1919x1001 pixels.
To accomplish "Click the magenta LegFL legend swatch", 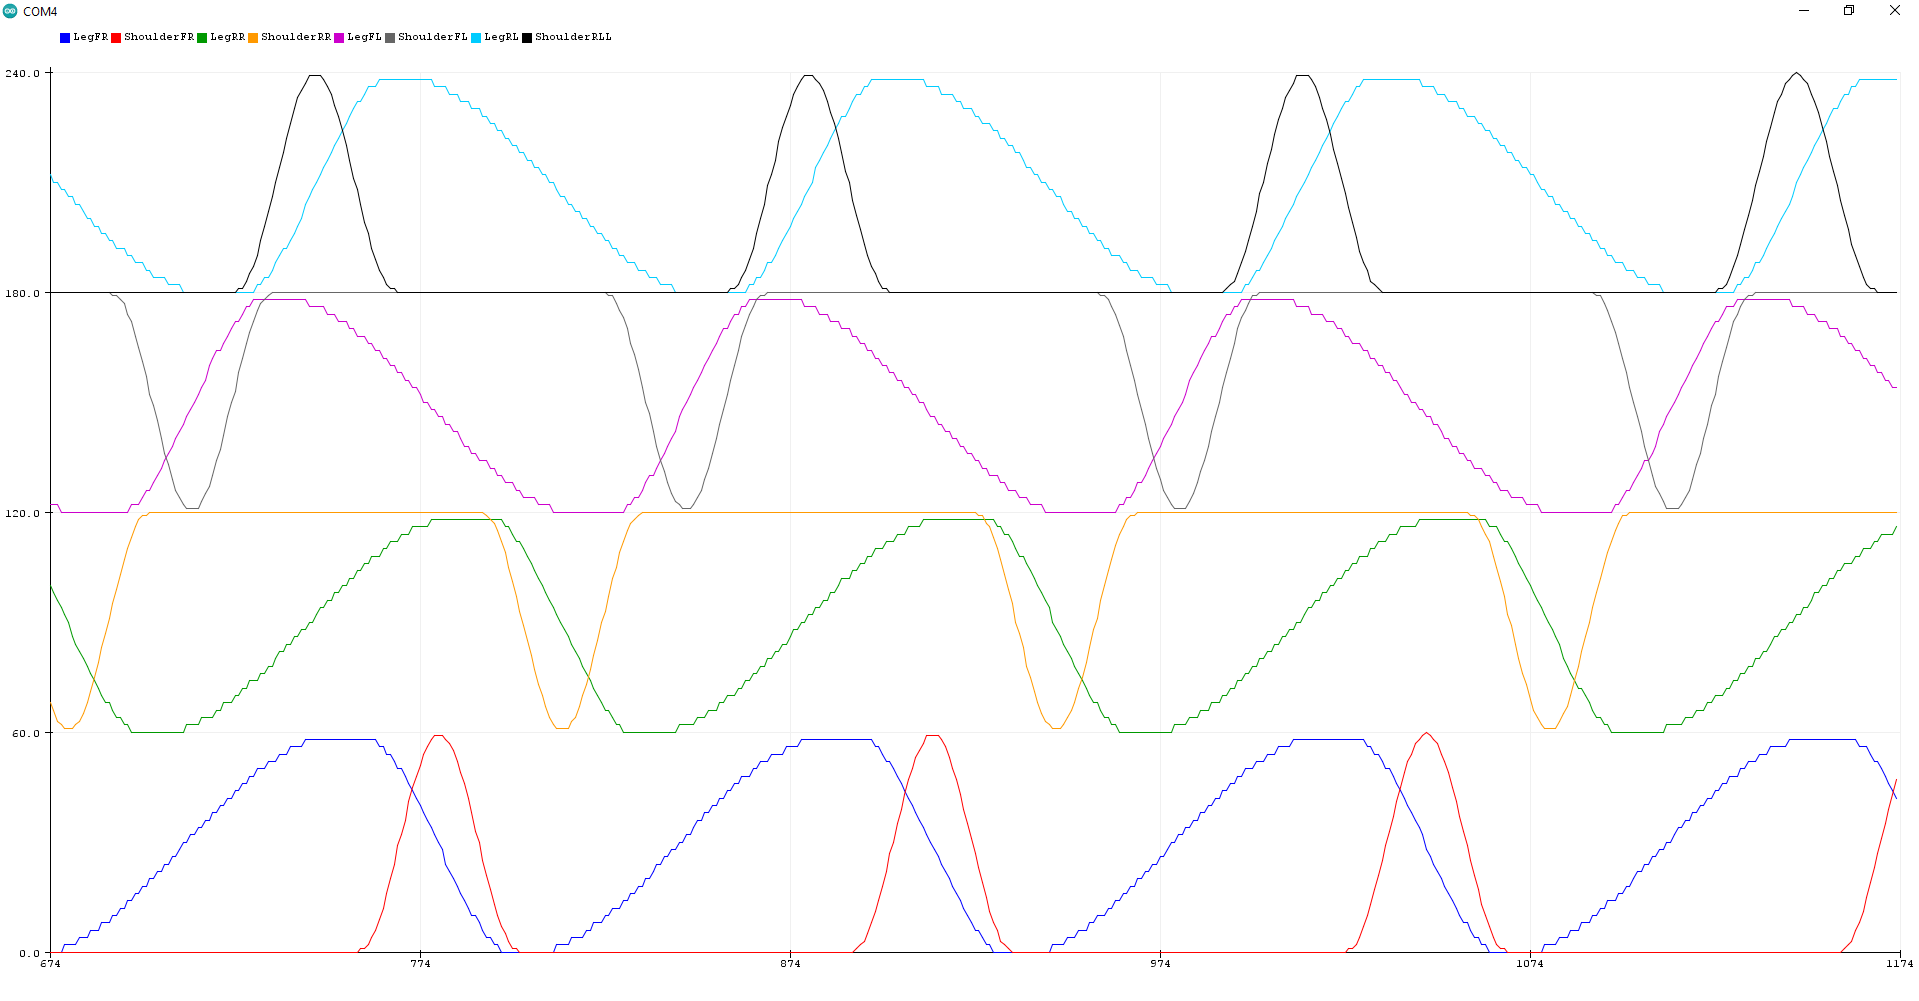I will click(x=339, y=38).
